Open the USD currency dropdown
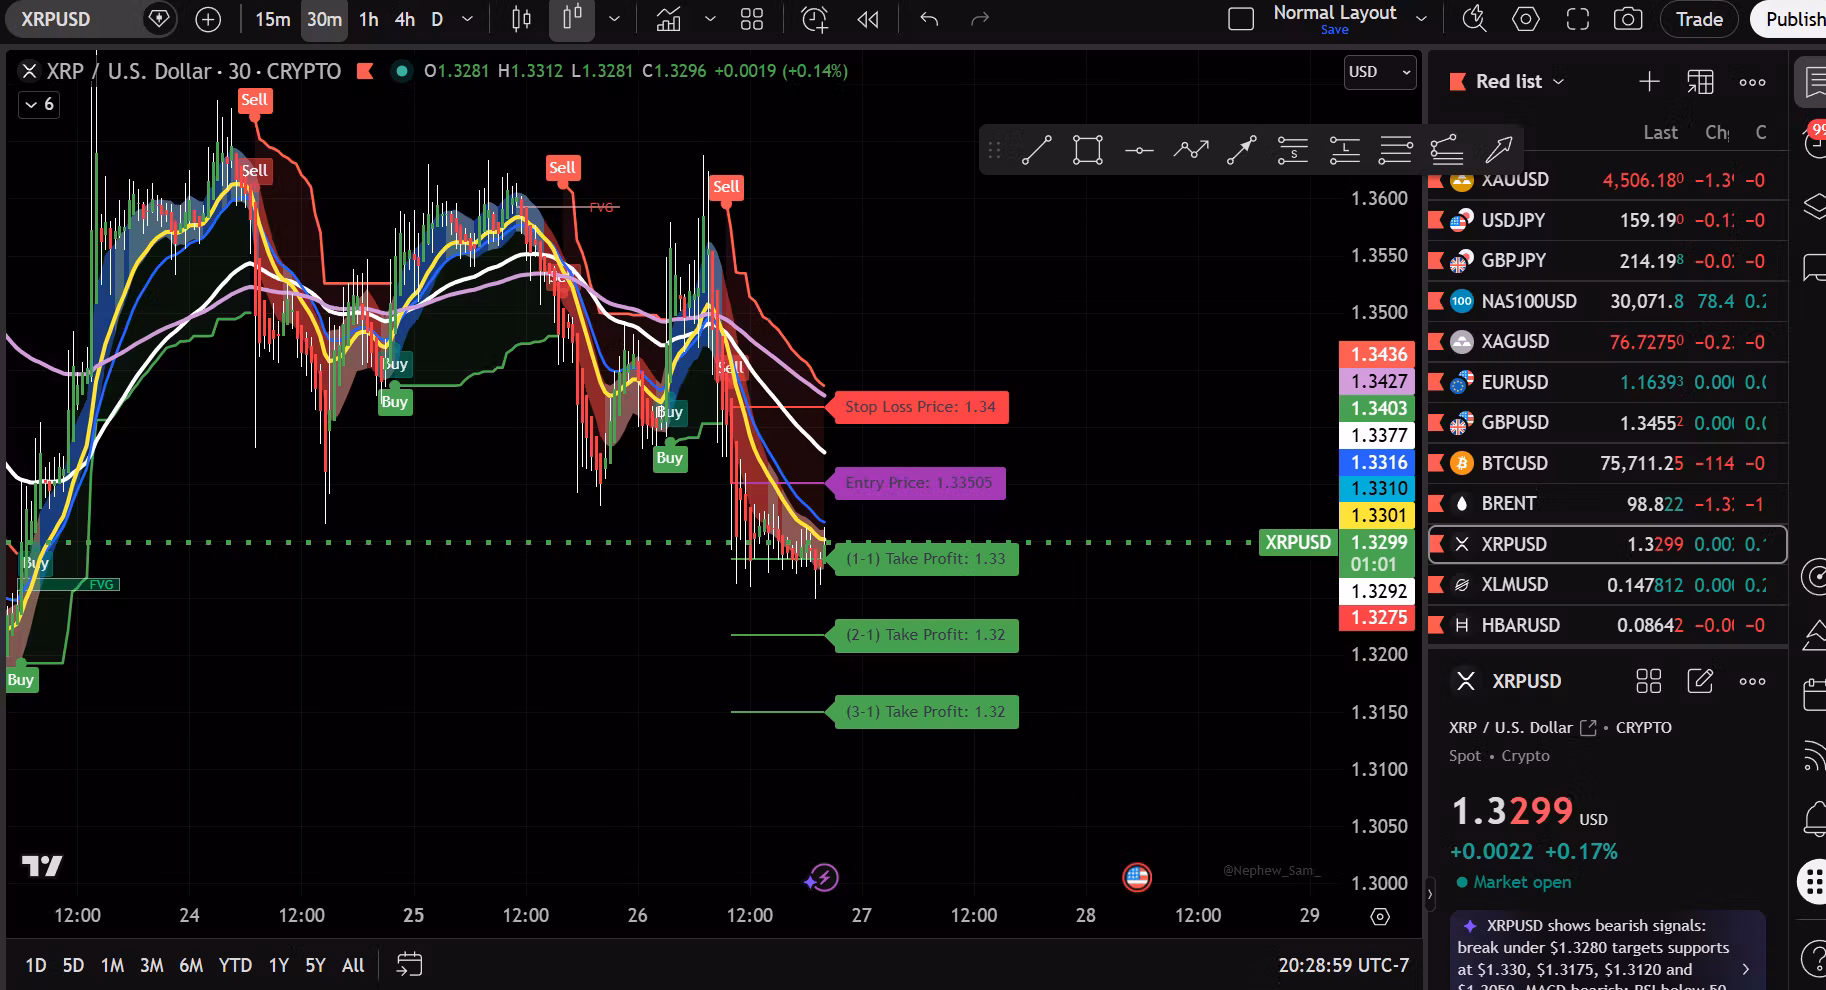 point(1380,72)
